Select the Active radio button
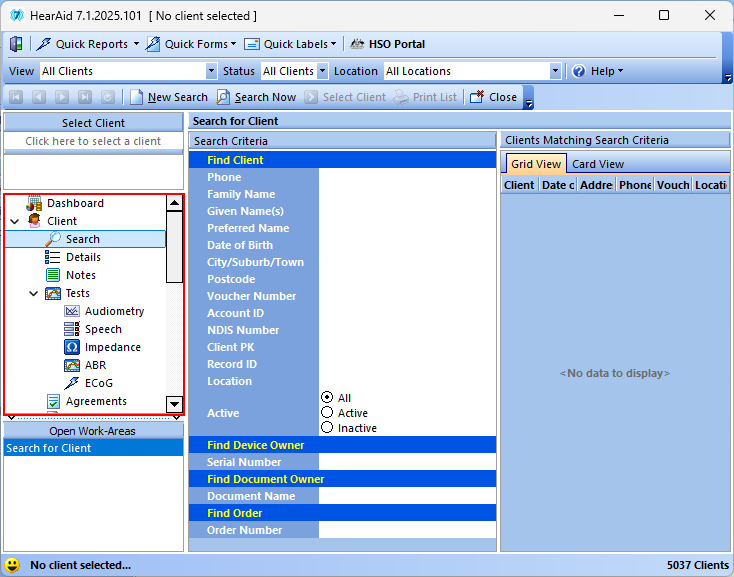The image size is (734, 577). click(x=327, y=412)
